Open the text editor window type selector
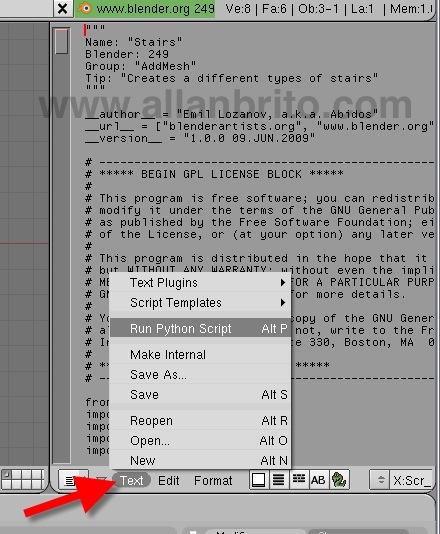This screenshot has height=534, width=440. pyautogui.click(x=73, y=481)
